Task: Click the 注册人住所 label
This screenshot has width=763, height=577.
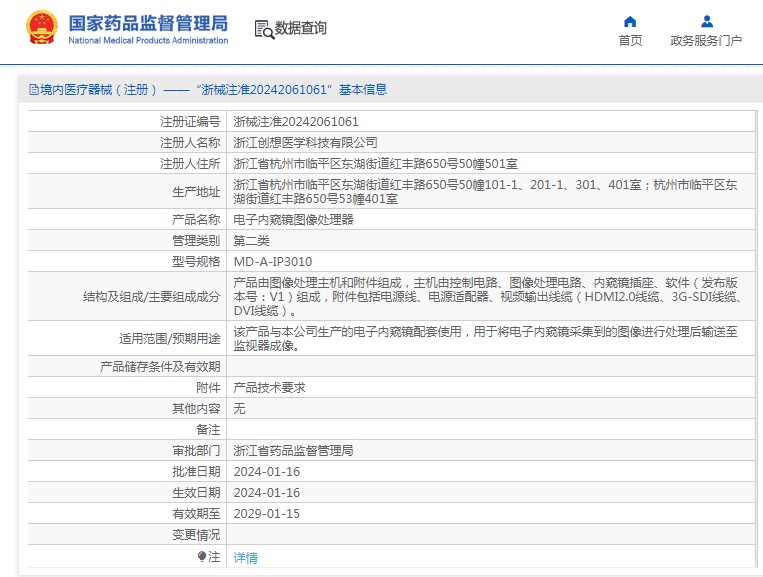Action: click(190, 164)
